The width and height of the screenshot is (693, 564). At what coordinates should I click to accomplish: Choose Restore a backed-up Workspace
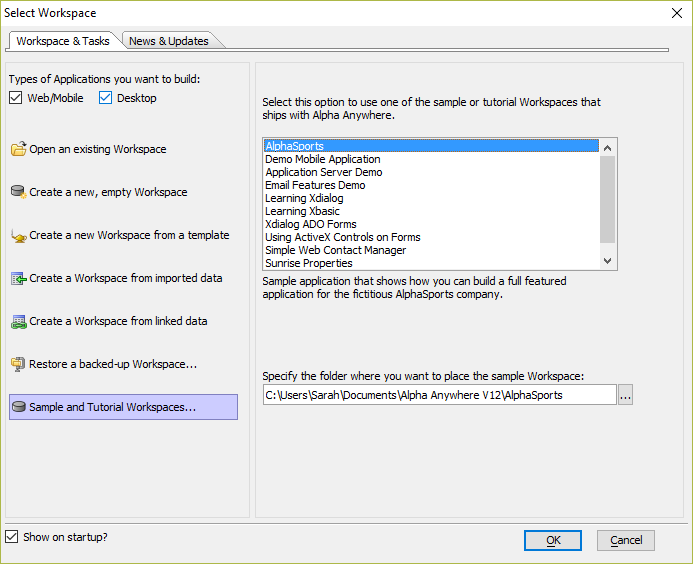pyautogui.click(x=113, y=364)
